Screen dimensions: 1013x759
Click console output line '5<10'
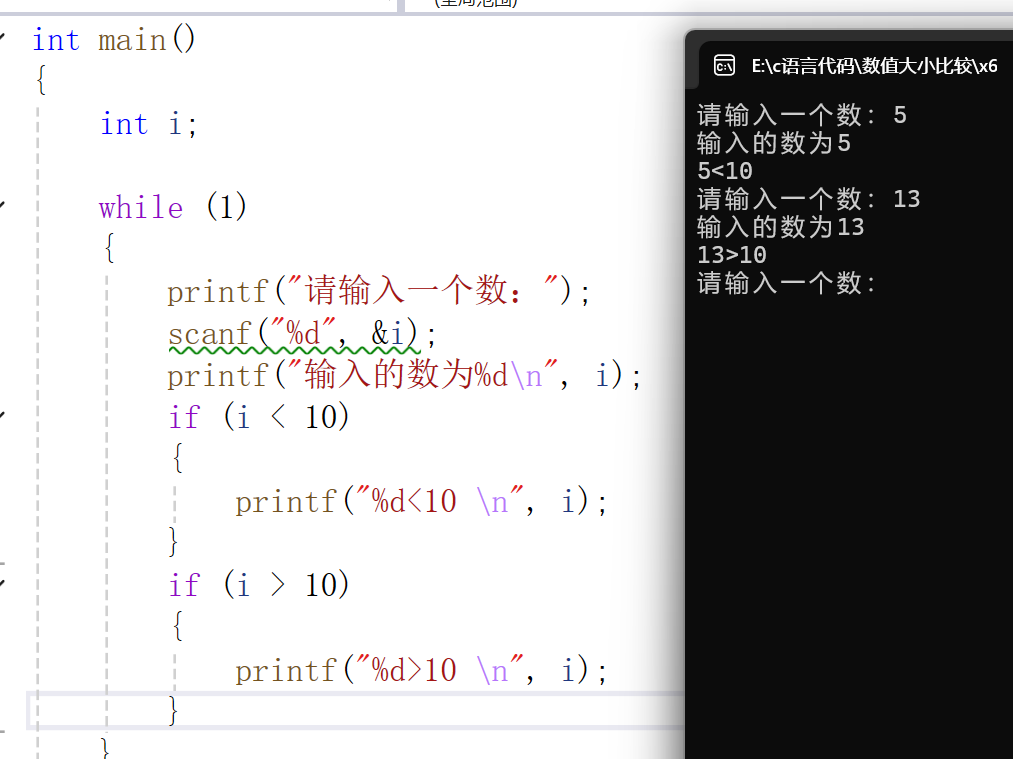click(725, 171)
